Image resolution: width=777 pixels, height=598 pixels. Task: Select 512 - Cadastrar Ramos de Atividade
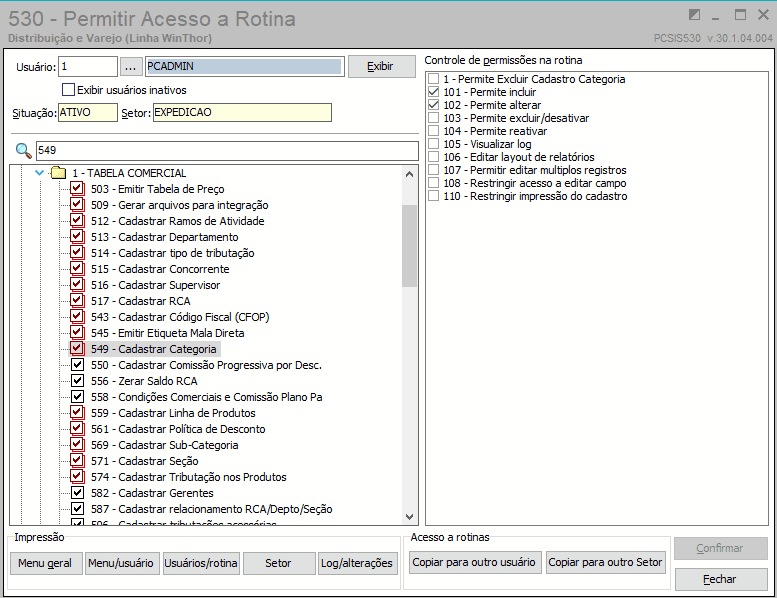[x=177, y=221]
